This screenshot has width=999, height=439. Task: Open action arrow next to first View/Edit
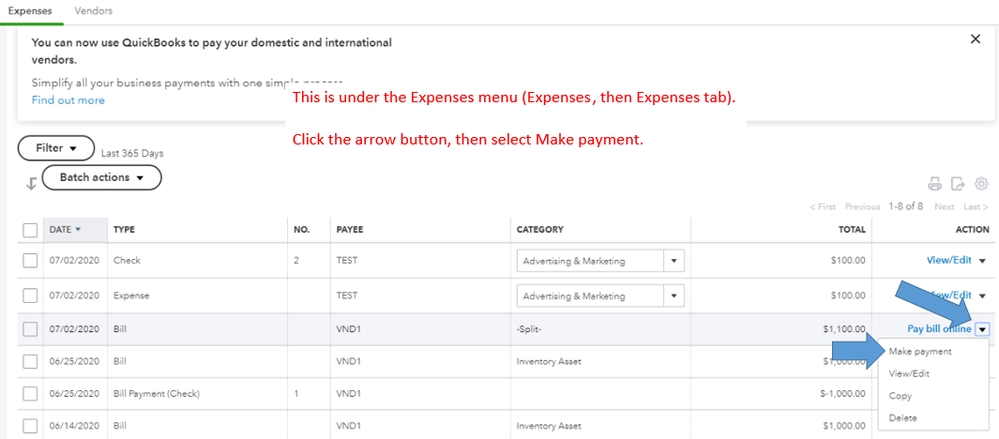(982, 261)
